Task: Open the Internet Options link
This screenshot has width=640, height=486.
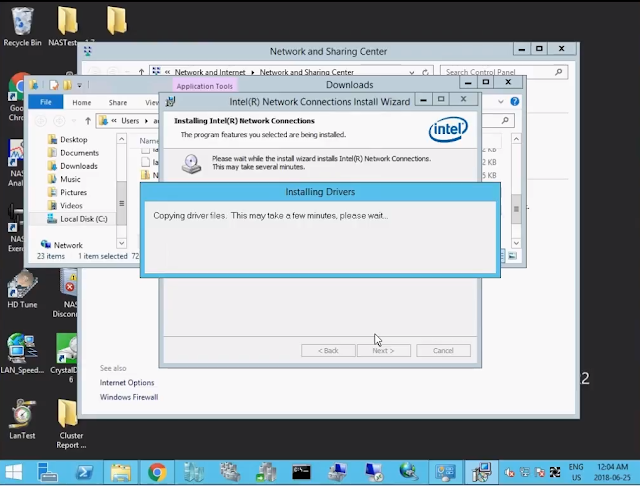Action: [x=127, y=383]
